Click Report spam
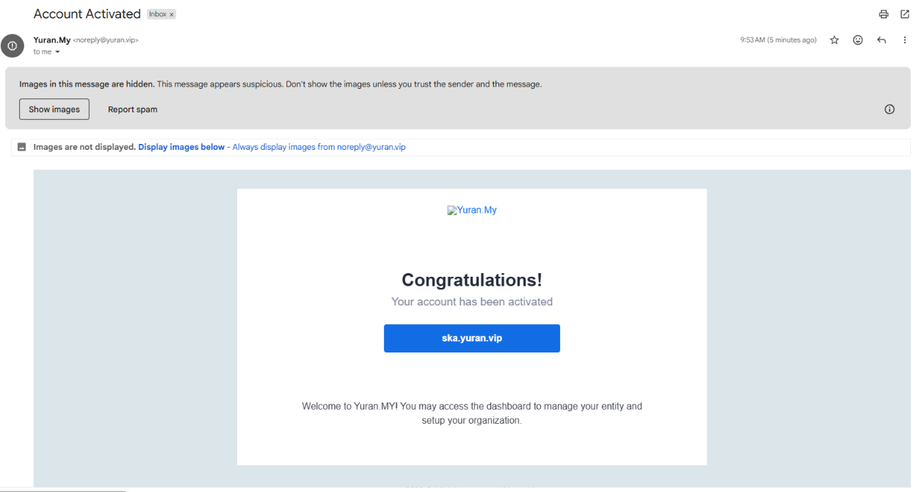The image size is (919, 492). 132,109
